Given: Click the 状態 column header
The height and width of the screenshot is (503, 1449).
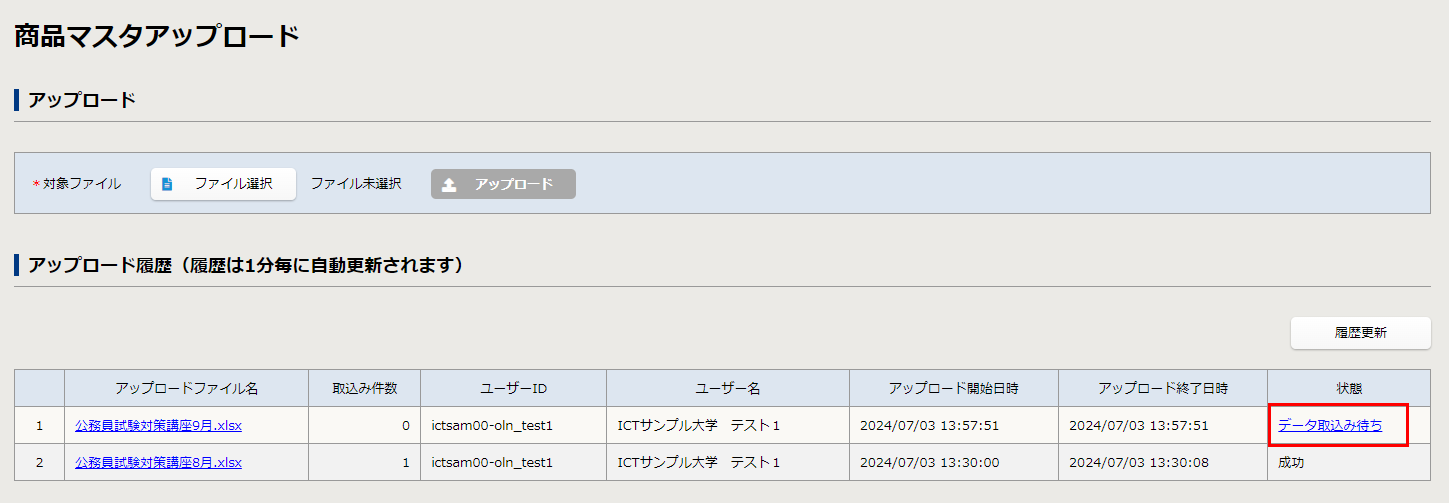Looking at the screenshot, I should point(1348,388).
